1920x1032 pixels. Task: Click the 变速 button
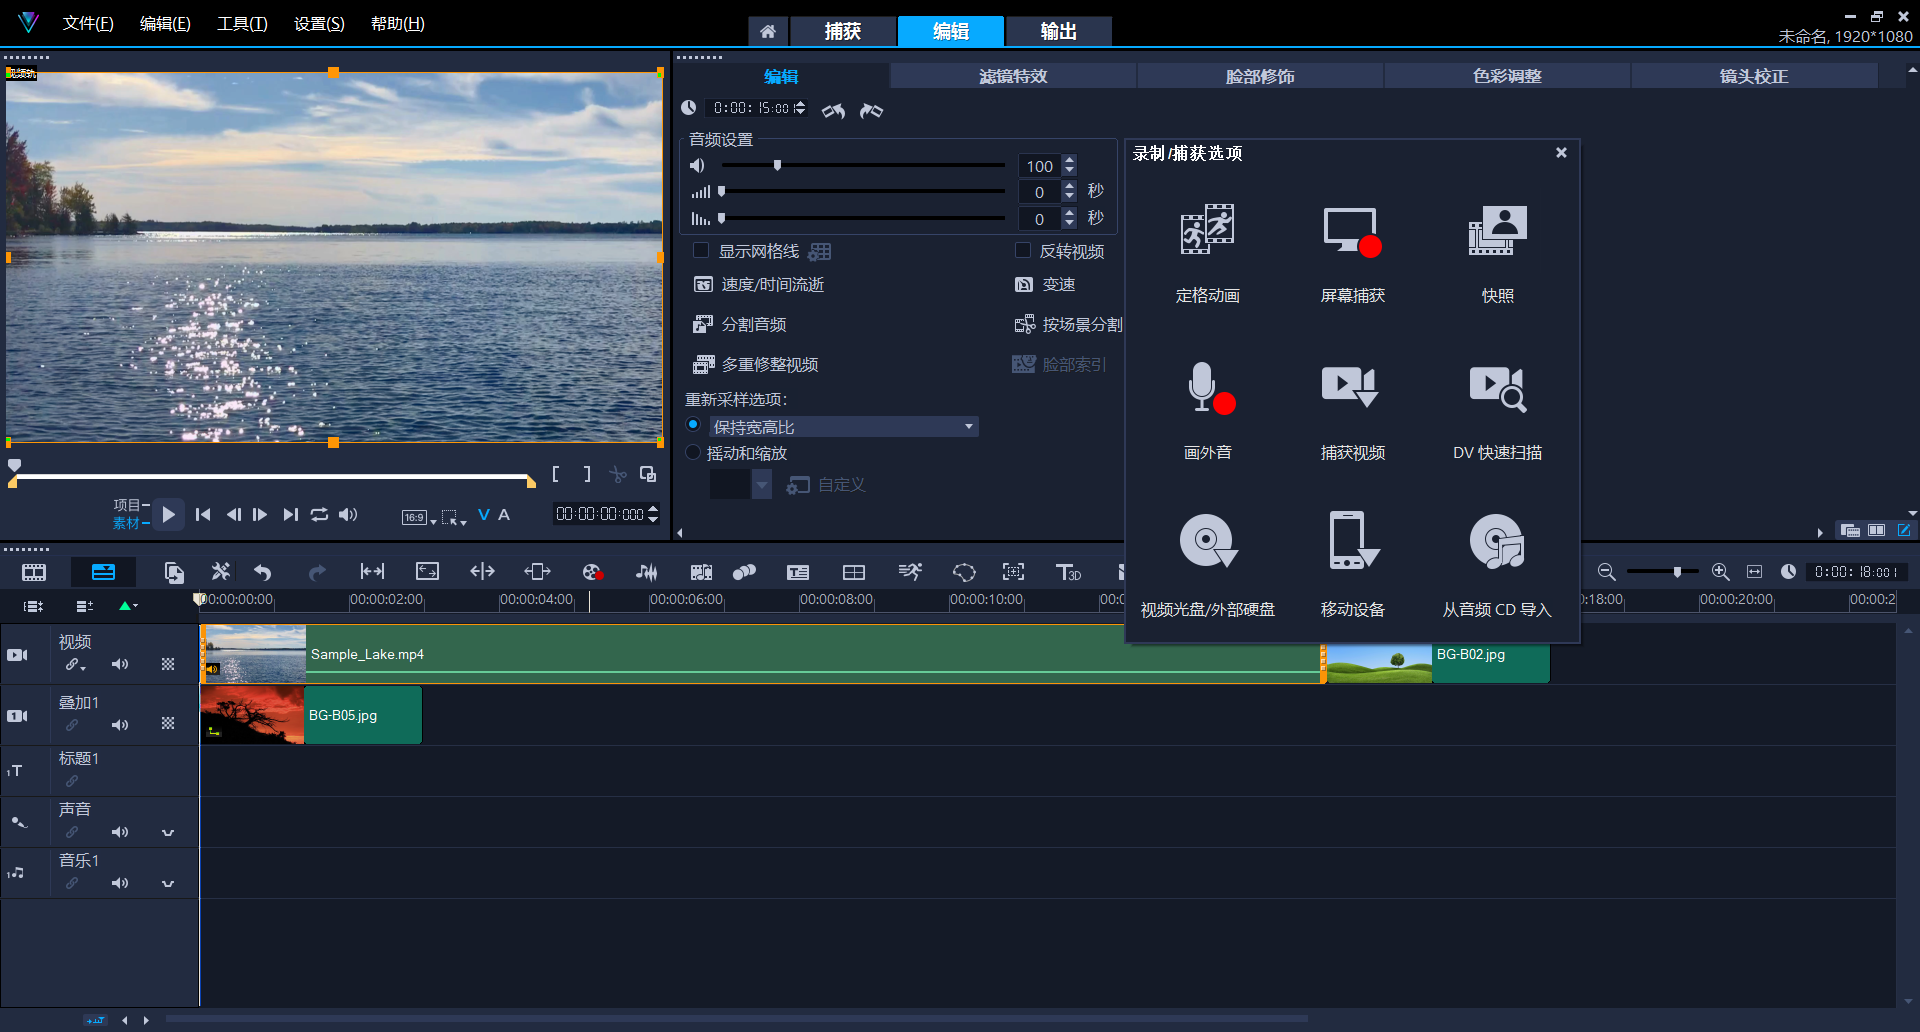[x=1045, y=285]
